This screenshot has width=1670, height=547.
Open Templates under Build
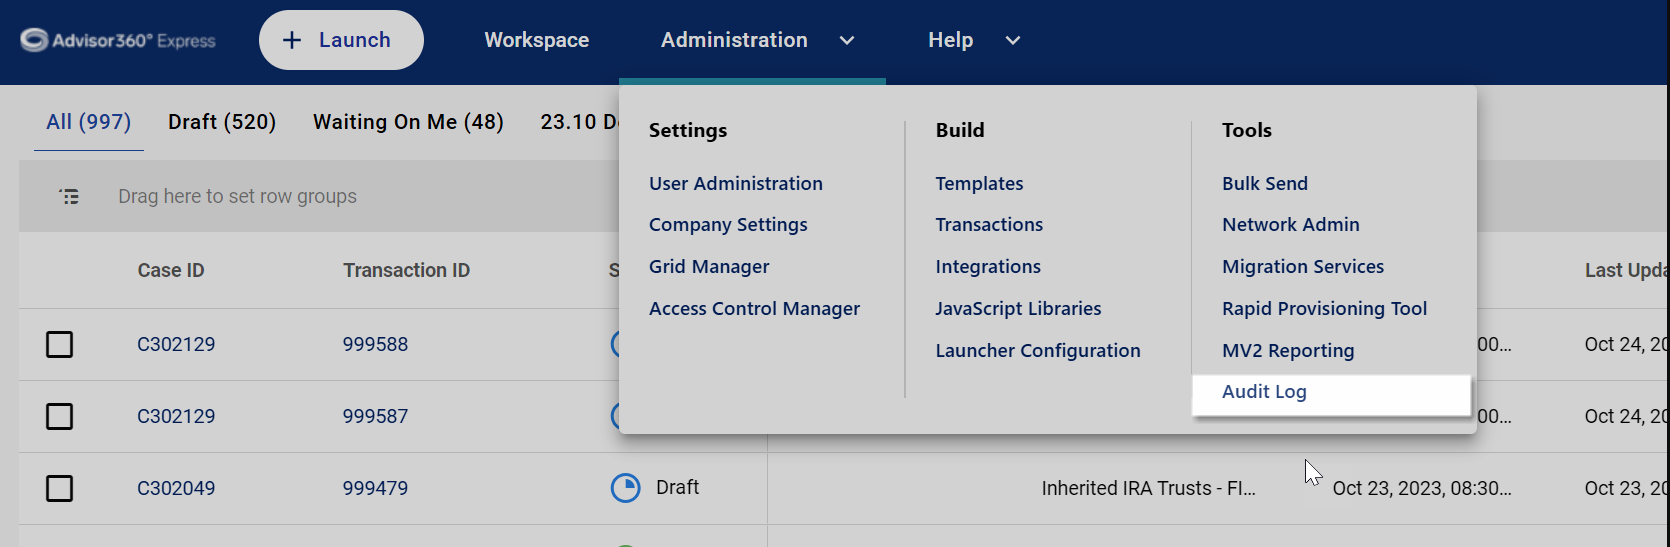tap(979, 183)
